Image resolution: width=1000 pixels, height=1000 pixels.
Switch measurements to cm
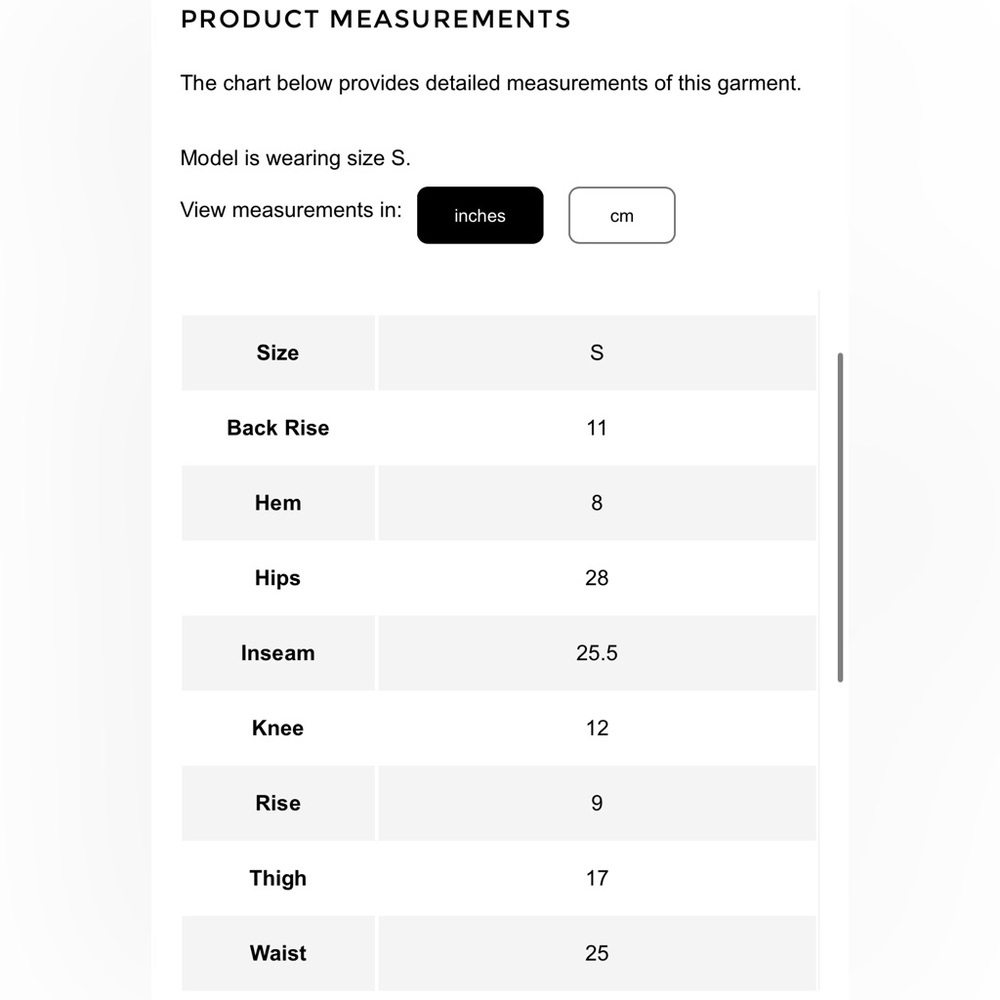621,216
